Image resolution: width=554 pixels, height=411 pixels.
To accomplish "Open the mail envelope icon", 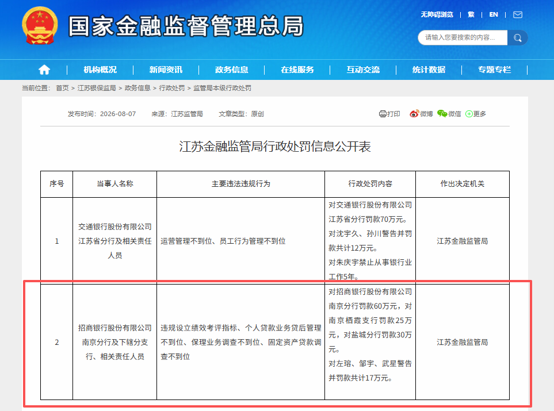I will coord(518,14).
